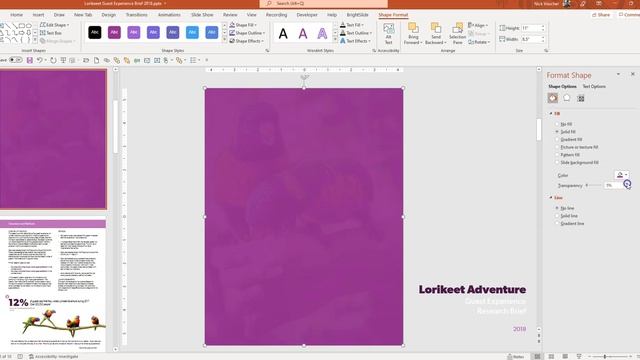Open the fill Color picker dropdown
This screenshot has height=360, width=640.
622,175
